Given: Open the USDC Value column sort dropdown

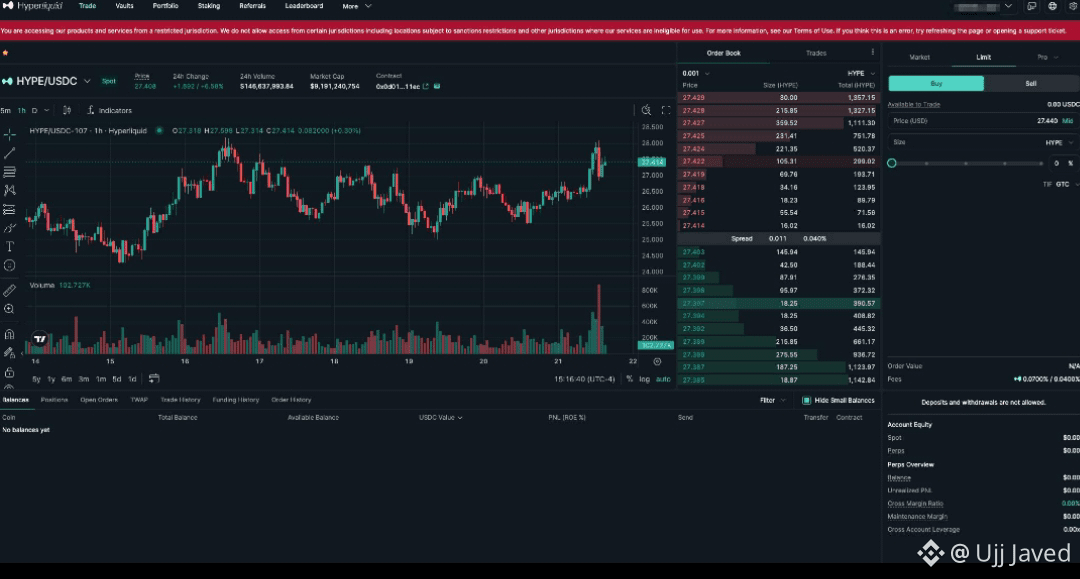Looking at the screenshot, I should click(440, 417).
